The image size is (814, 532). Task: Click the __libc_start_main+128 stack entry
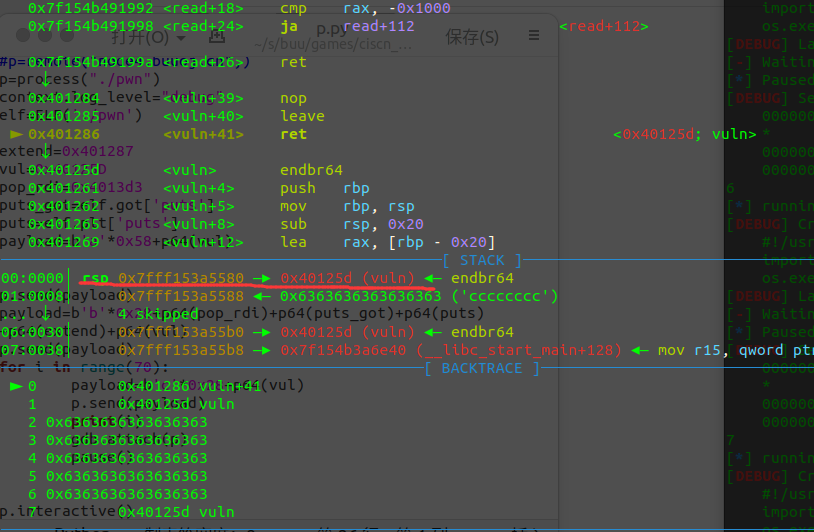(x=451, y=350)
